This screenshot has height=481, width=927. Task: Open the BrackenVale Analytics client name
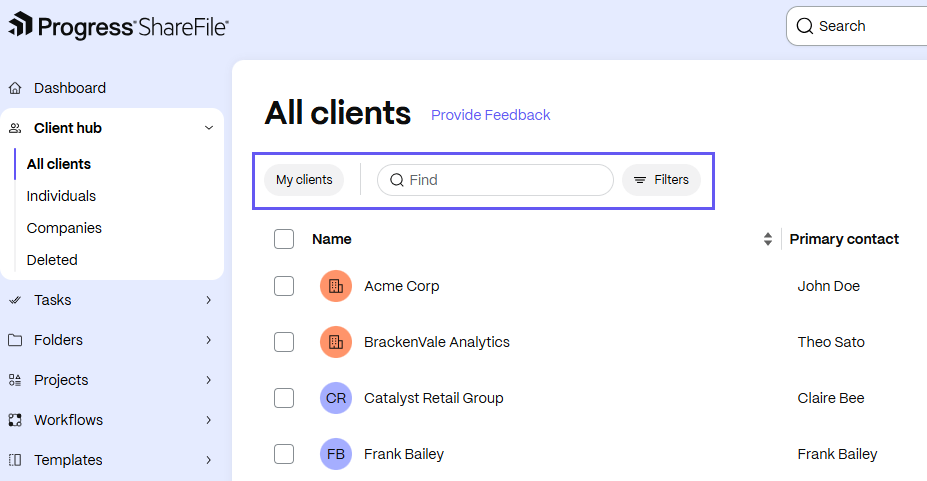point(437,342)
